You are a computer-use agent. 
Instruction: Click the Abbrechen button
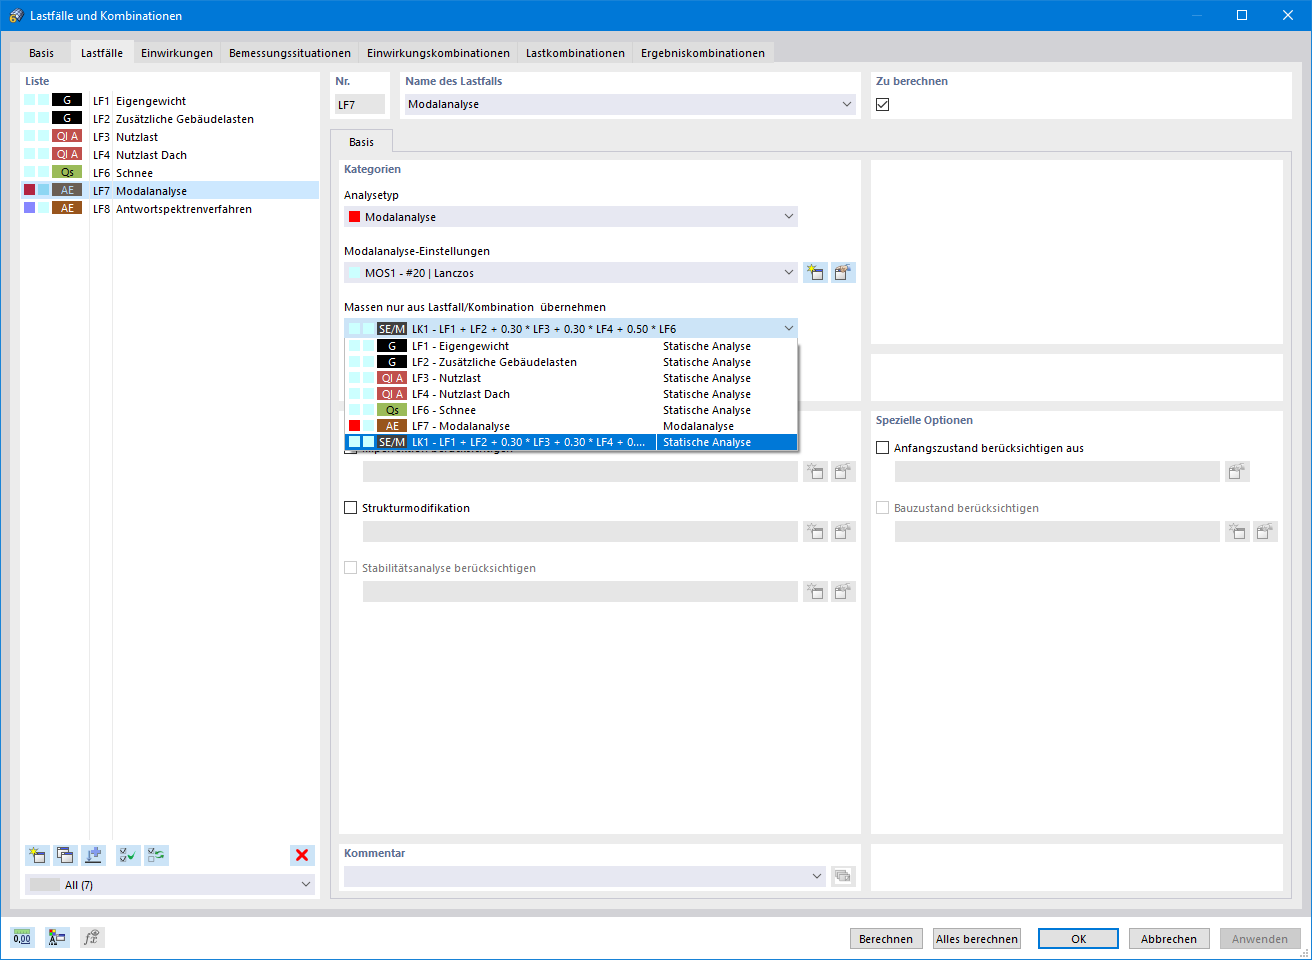pos(1169,938)
